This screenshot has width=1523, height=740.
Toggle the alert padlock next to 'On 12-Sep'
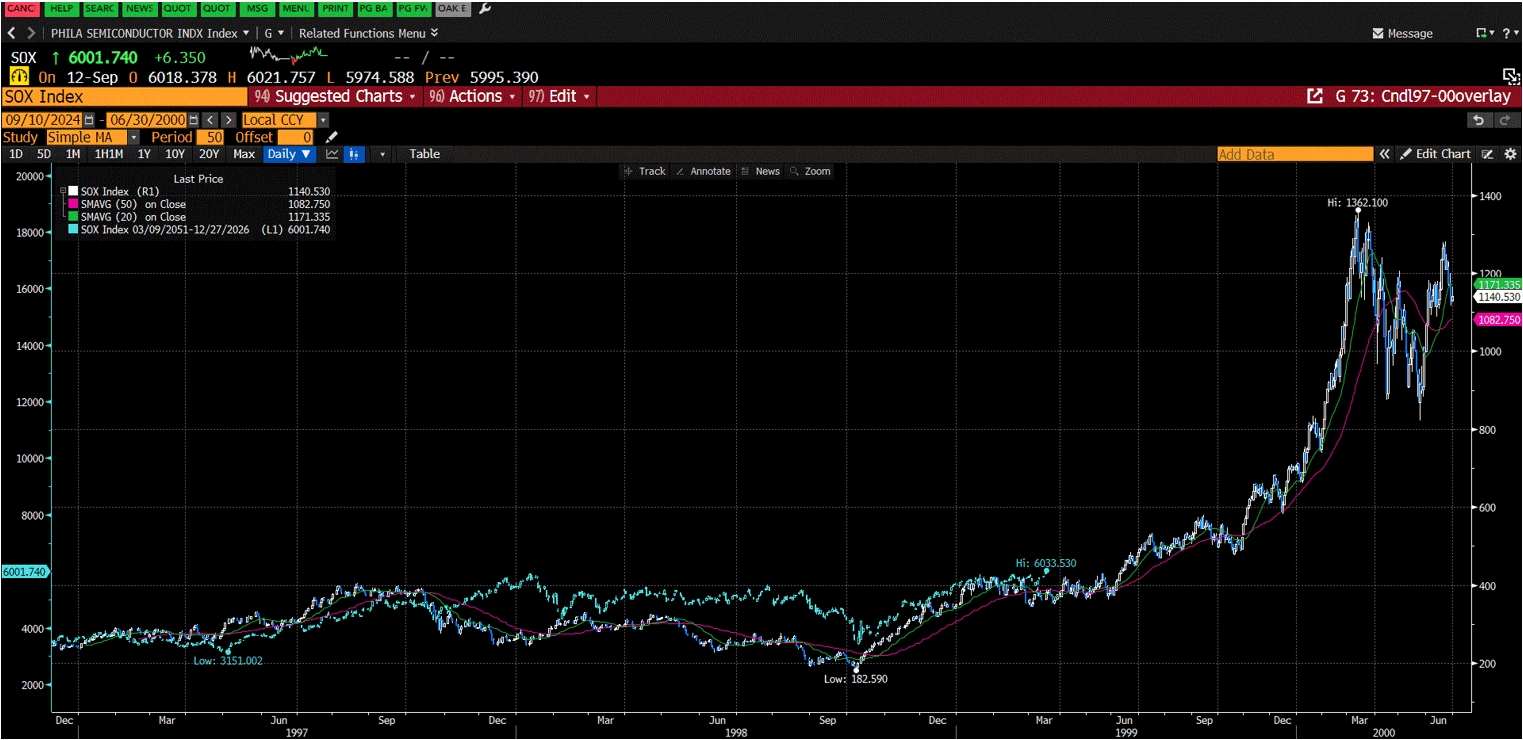click(18, 76)
